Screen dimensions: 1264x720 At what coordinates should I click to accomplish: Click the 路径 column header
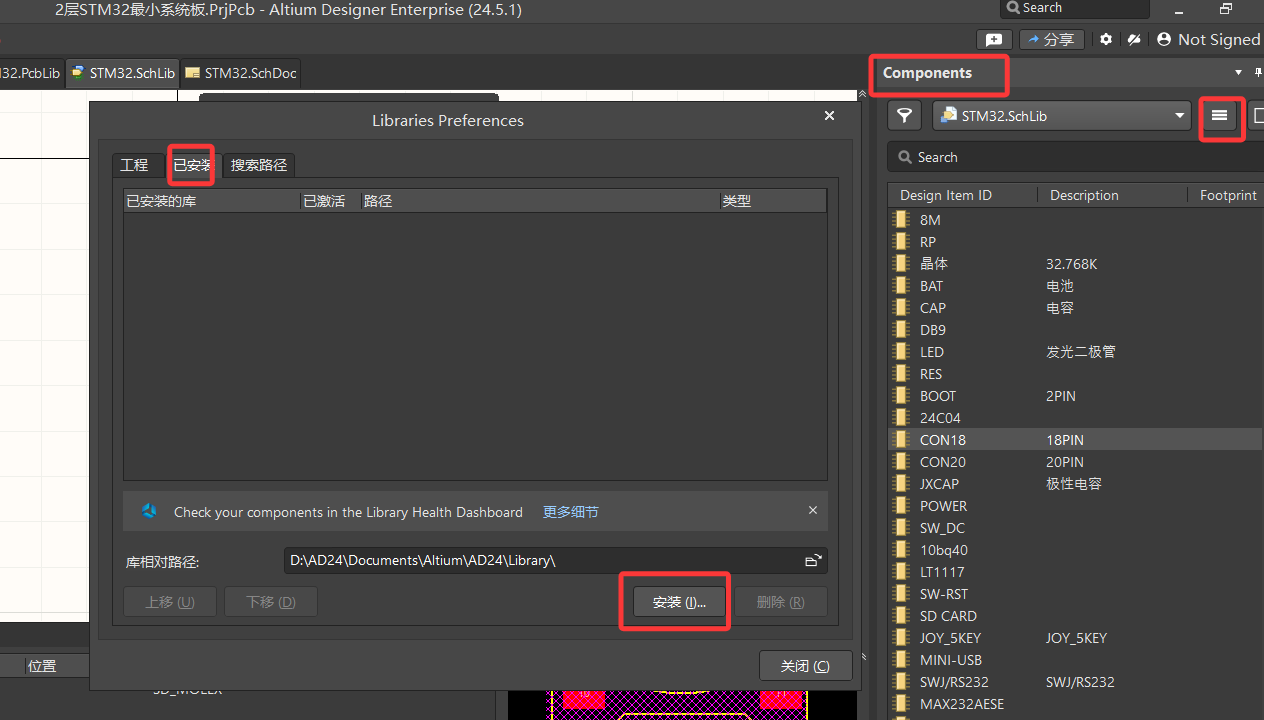click(540, 201)
